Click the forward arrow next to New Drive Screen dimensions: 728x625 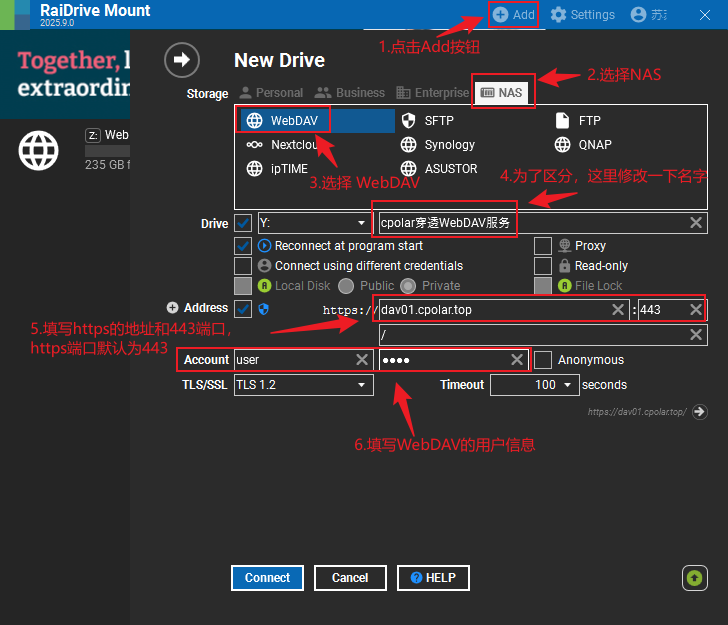pos(182,60)
